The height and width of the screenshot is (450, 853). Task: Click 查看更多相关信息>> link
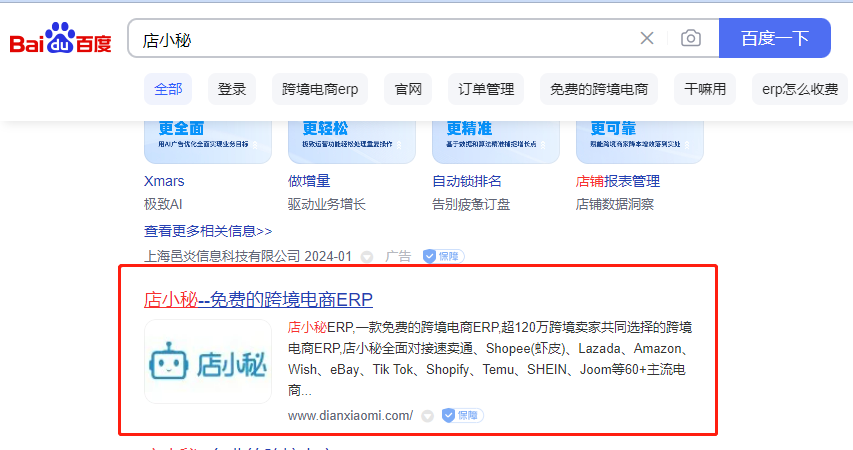[208, 231]
